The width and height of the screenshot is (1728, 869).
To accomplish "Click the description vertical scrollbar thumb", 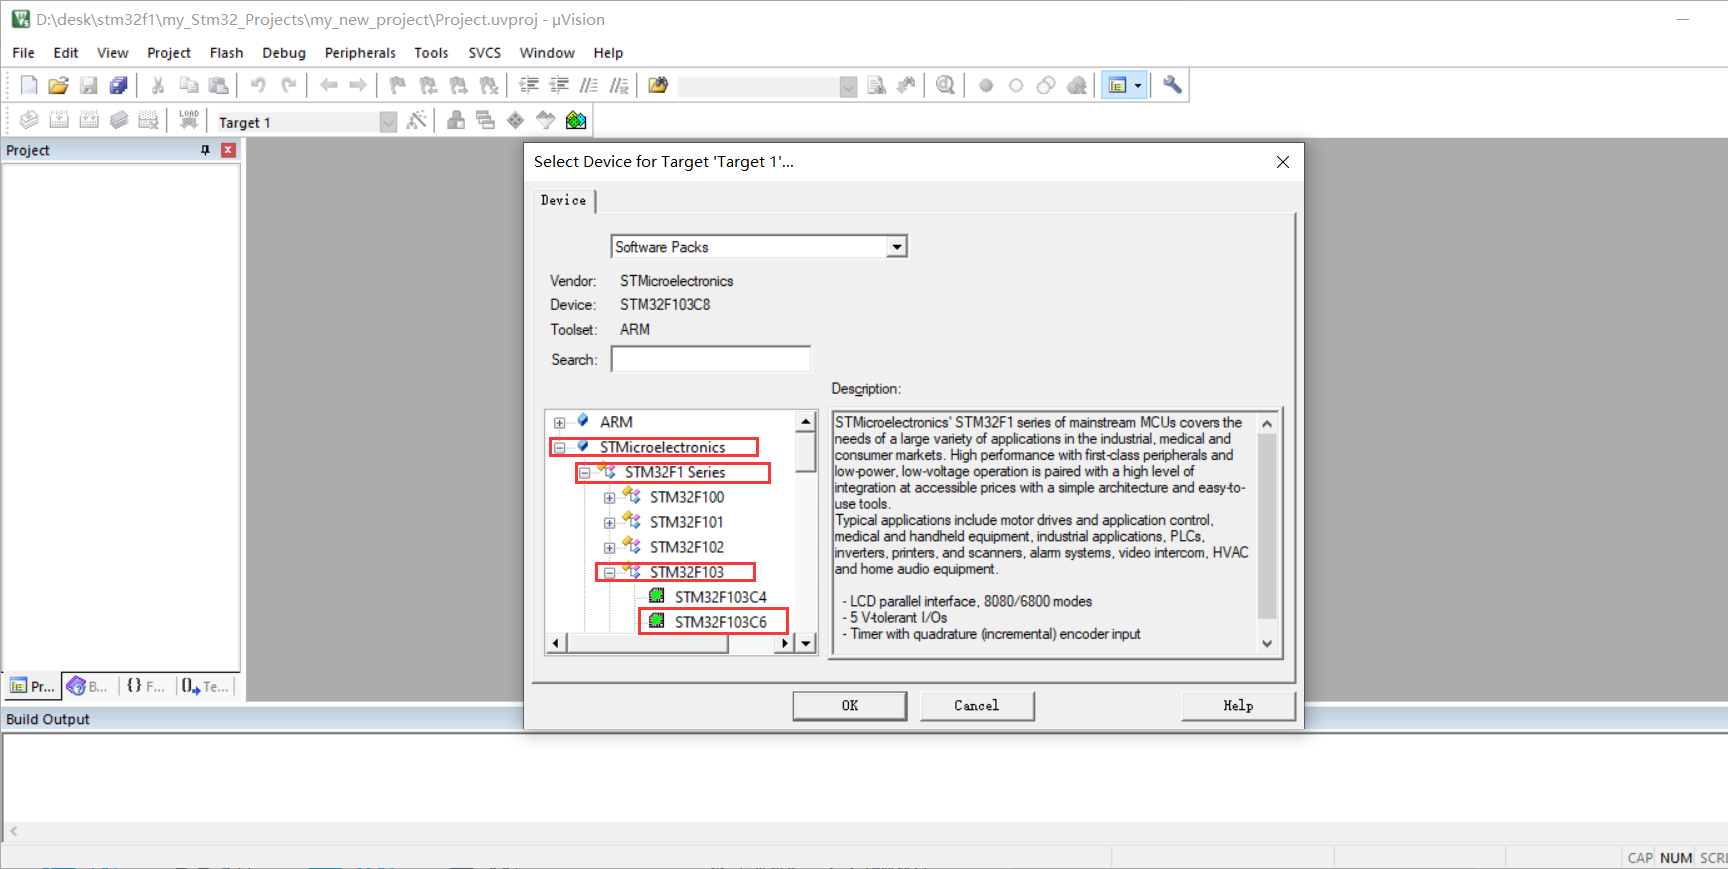I will point(1267,525).
